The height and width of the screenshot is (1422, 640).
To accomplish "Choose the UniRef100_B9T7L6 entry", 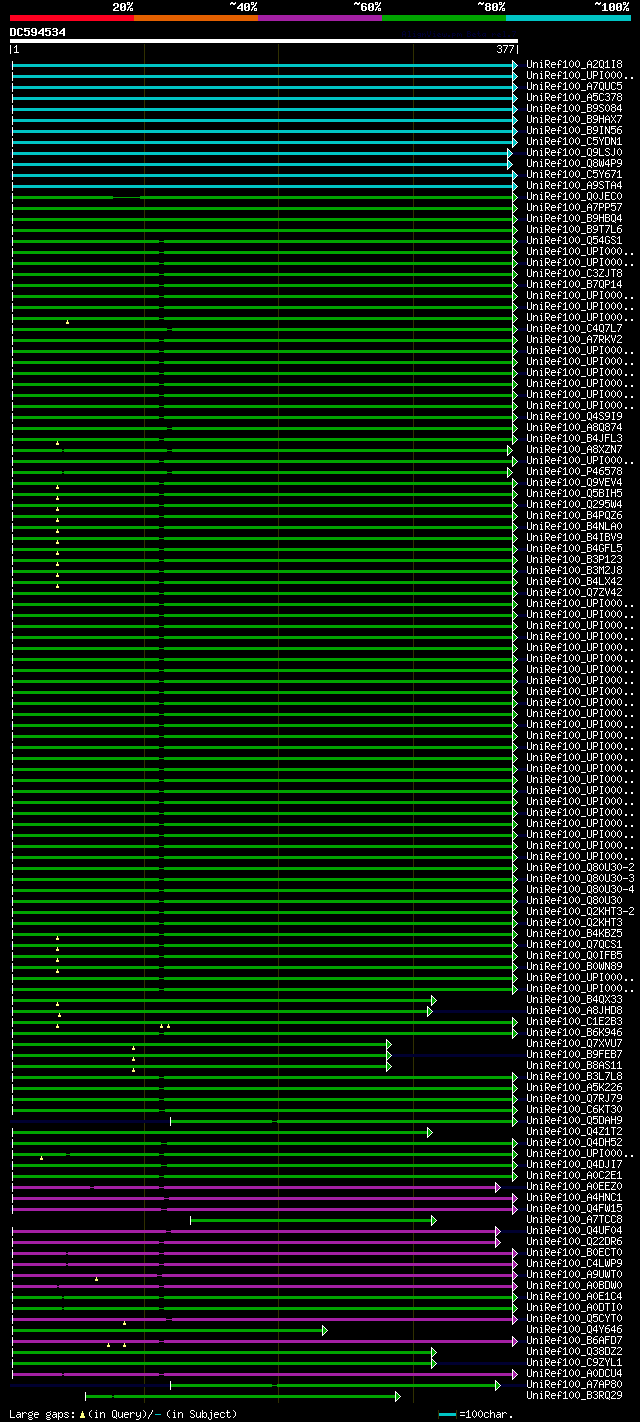I will point(574,229).
